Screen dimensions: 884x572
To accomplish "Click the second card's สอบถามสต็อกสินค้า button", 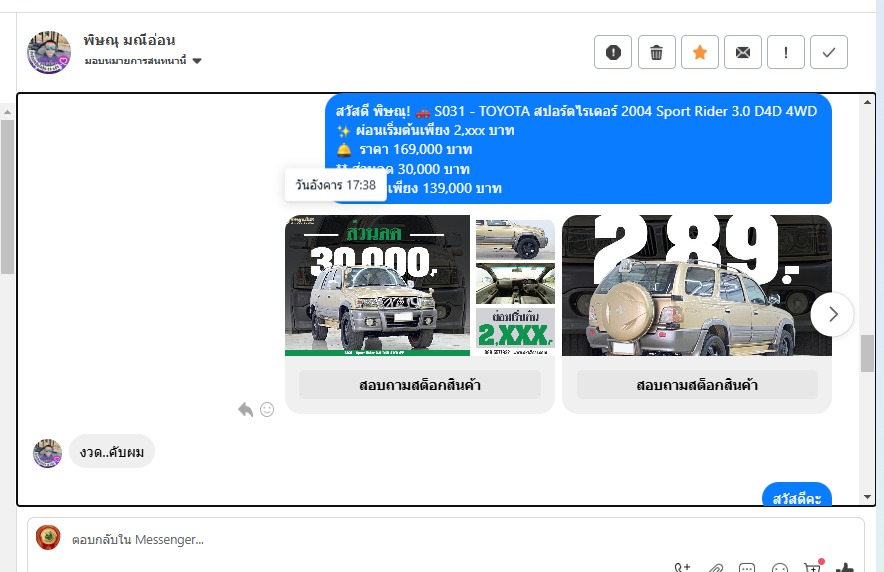I will [x=697, y=385].
